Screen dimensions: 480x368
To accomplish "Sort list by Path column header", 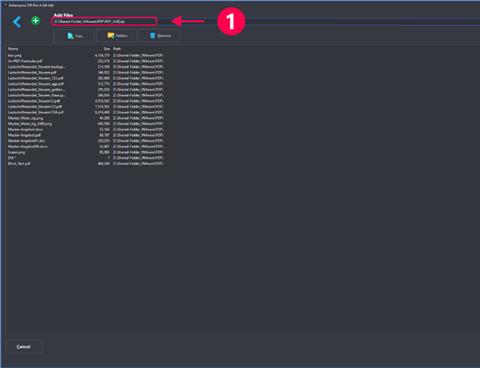I will click(x=117, y=49).
